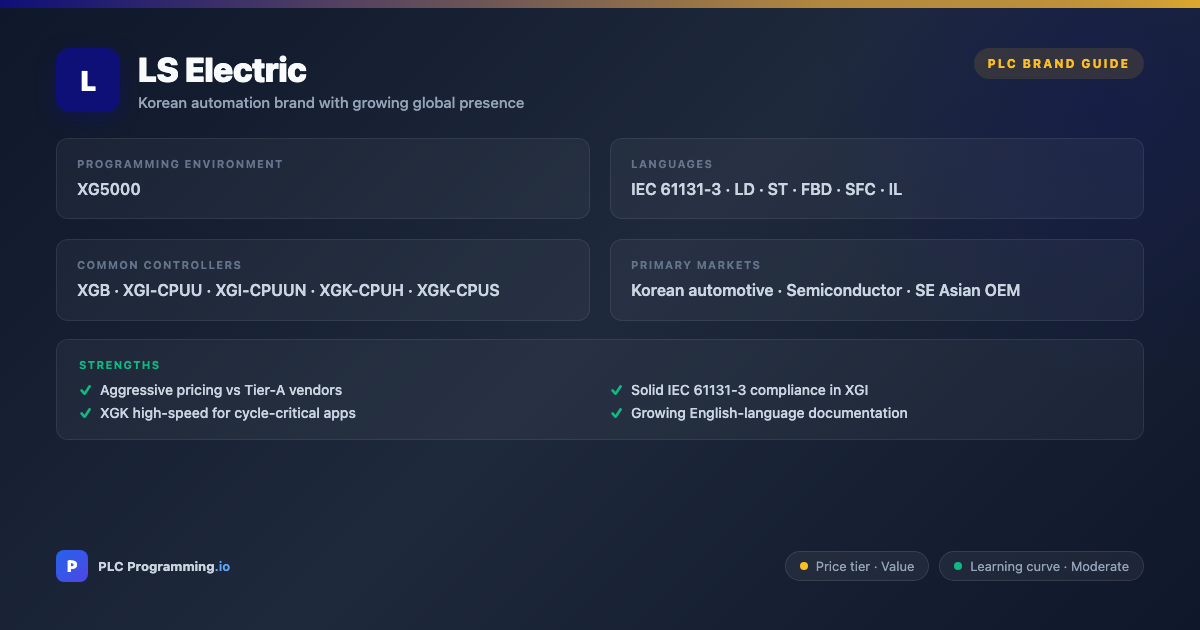Screen dimensions: 1200x630
Task: Click 'Growing English-language documentation' text
Action: [x=769, y=413]
